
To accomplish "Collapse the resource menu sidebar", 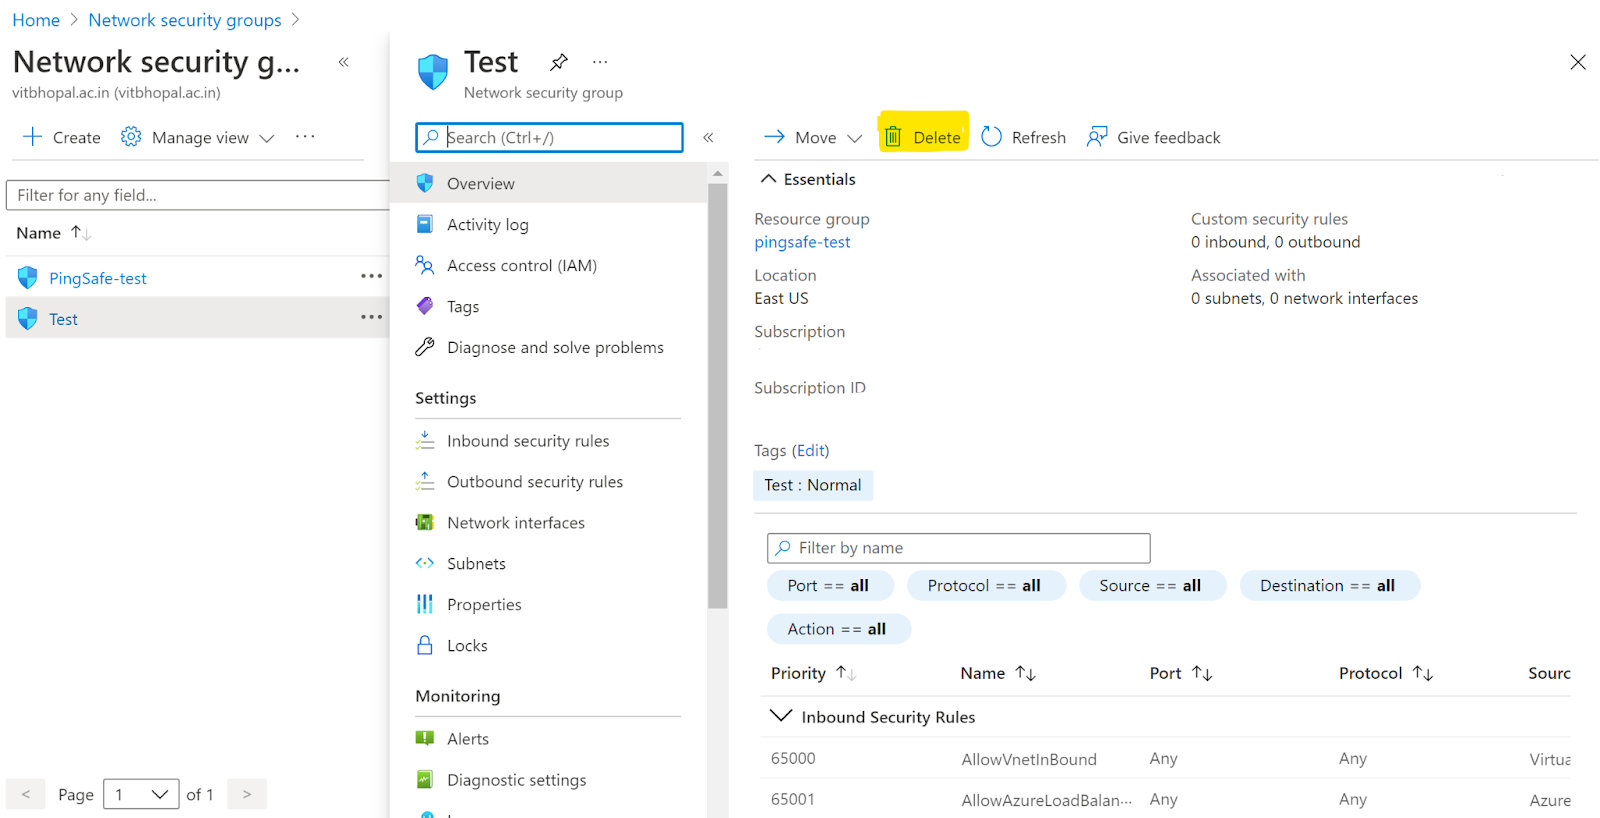I will coord(708,137).
